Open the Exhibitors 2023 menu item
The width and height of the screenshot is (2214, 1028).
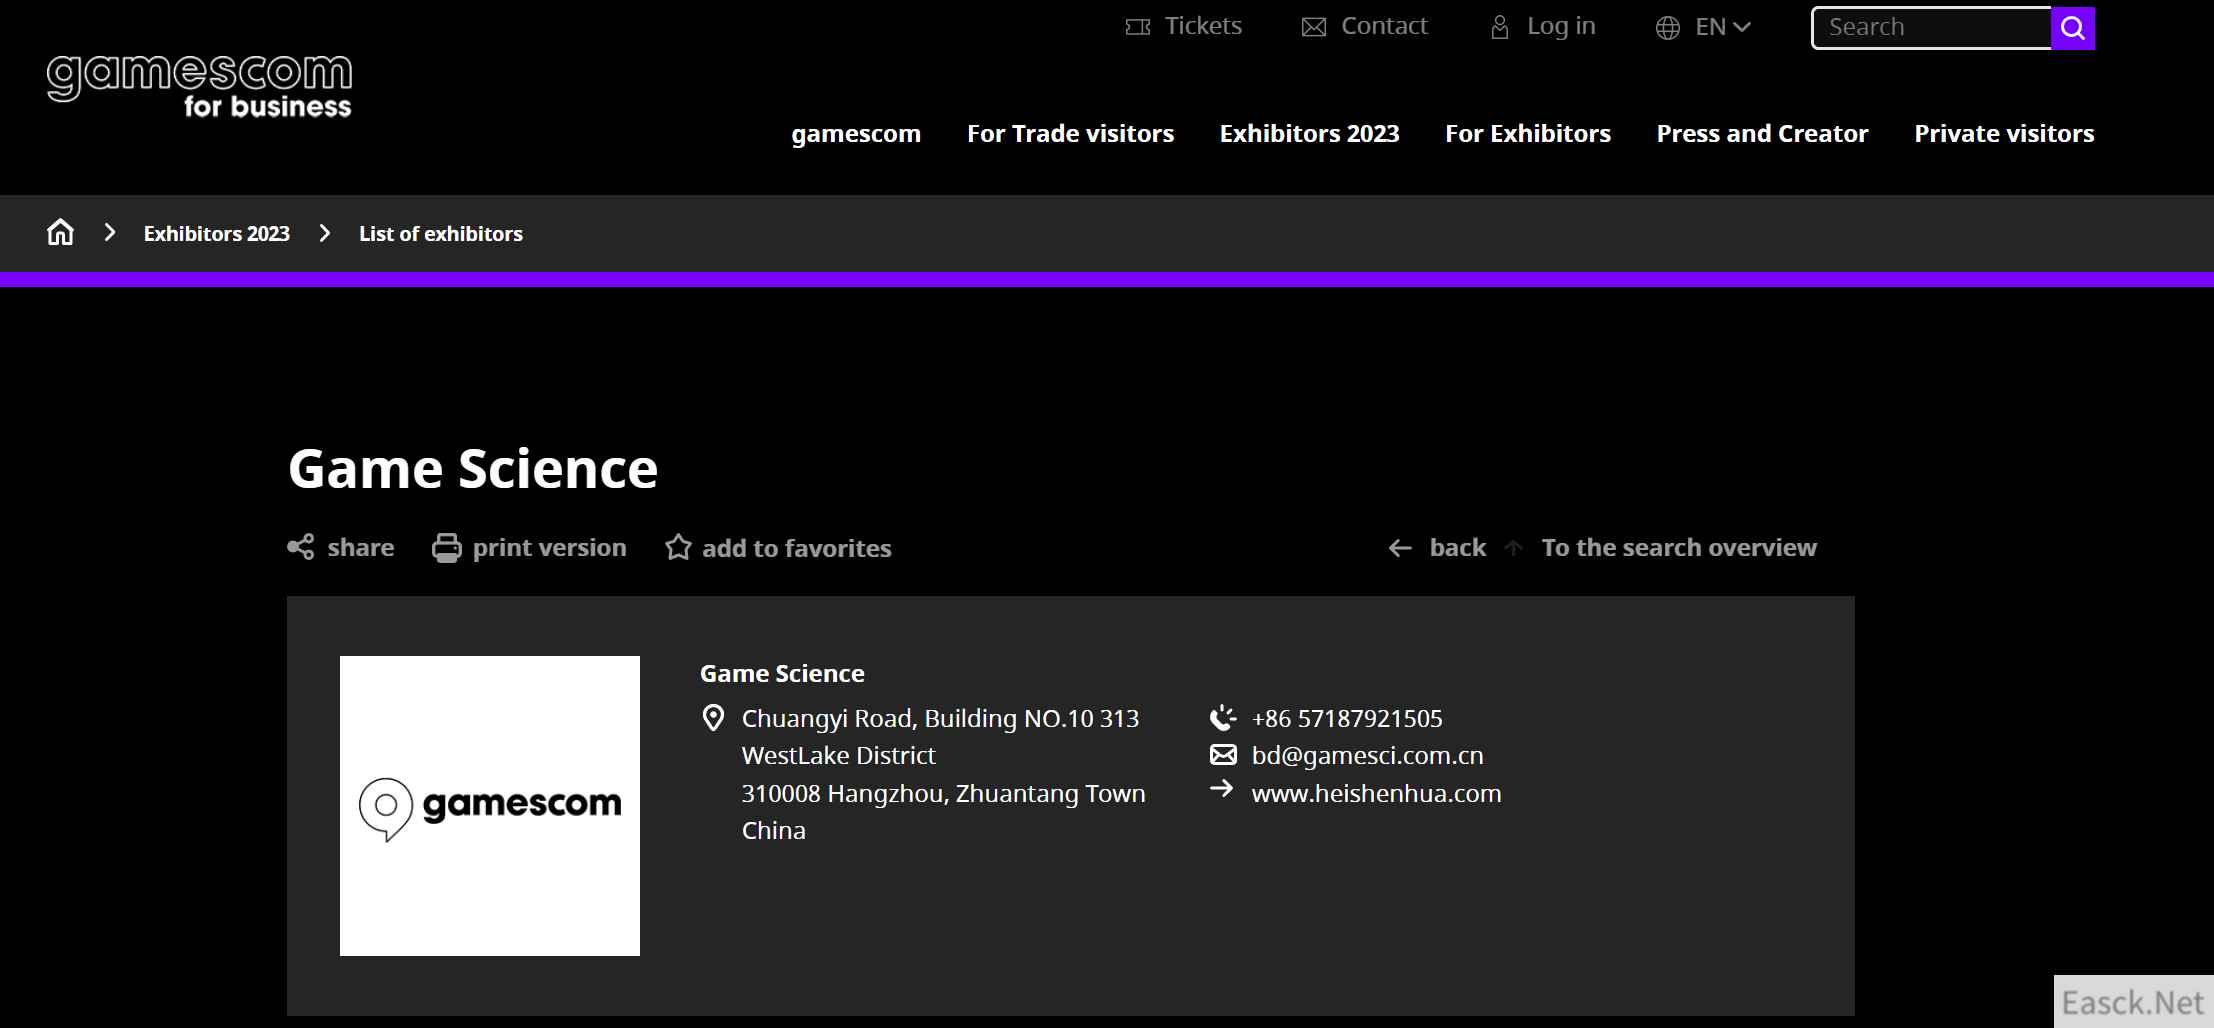click(1309, 133)
